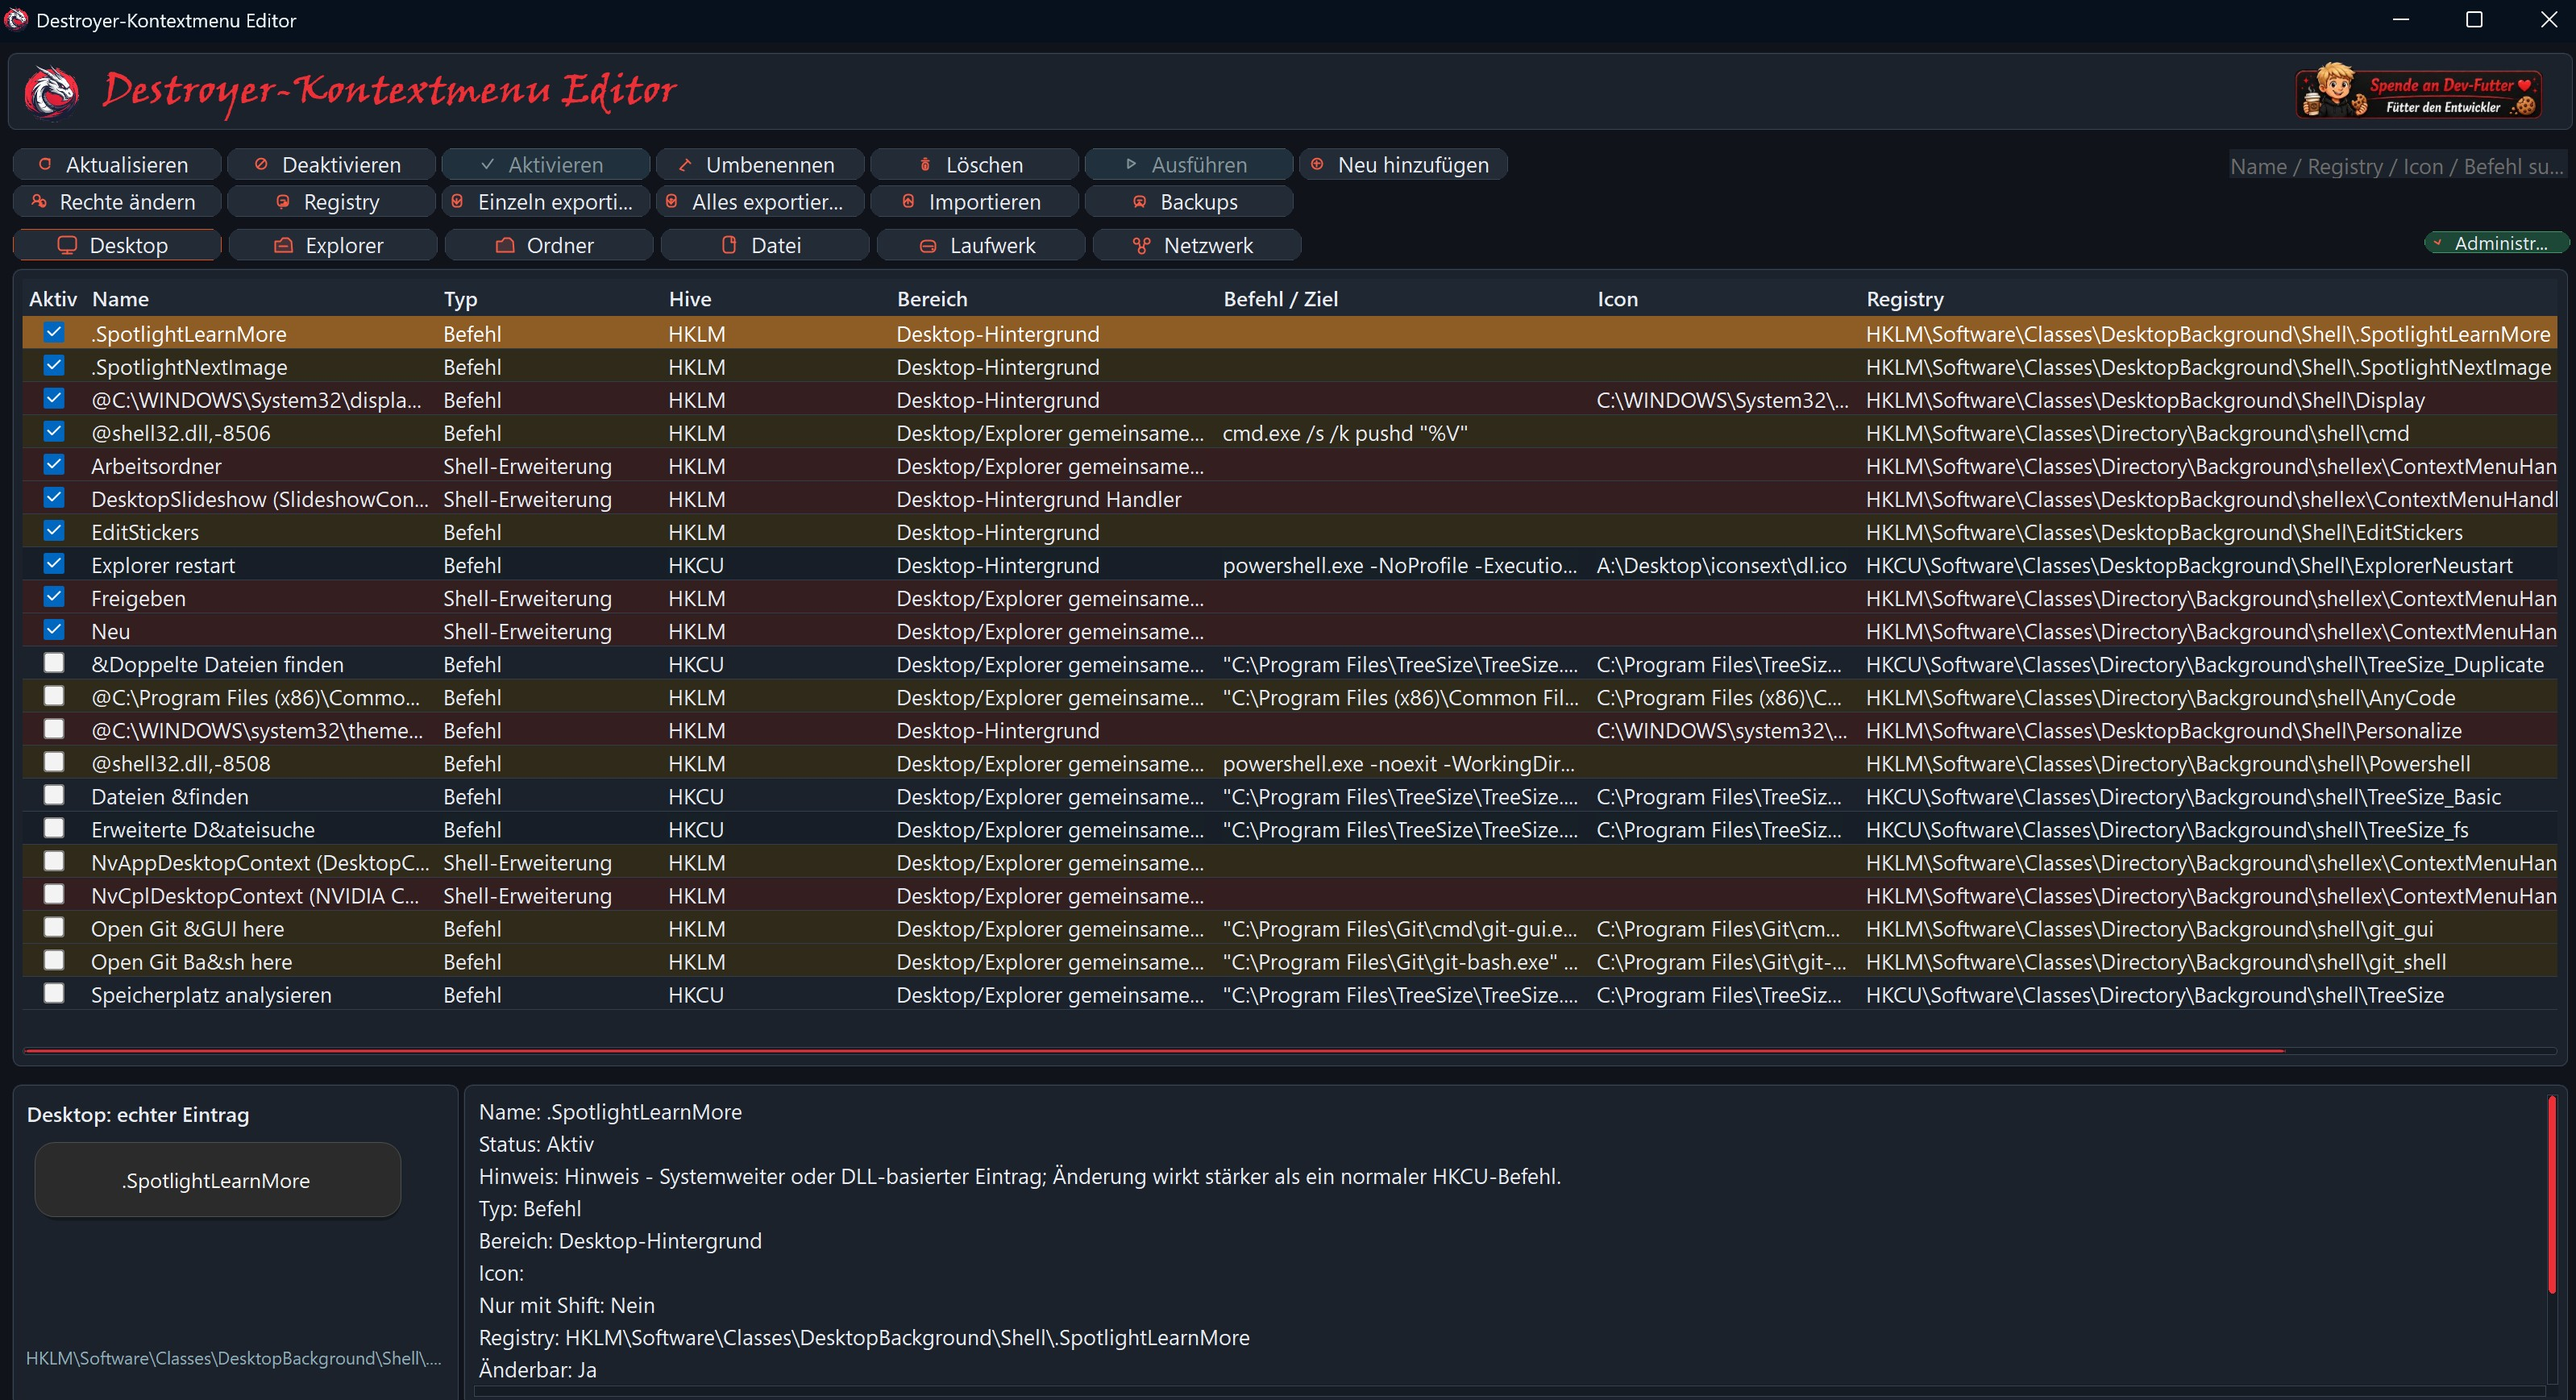Viewport: 2576px width, 1400px height.
Task: Run the entry with the Ausführen button
Action: [x=1189, y=164]
